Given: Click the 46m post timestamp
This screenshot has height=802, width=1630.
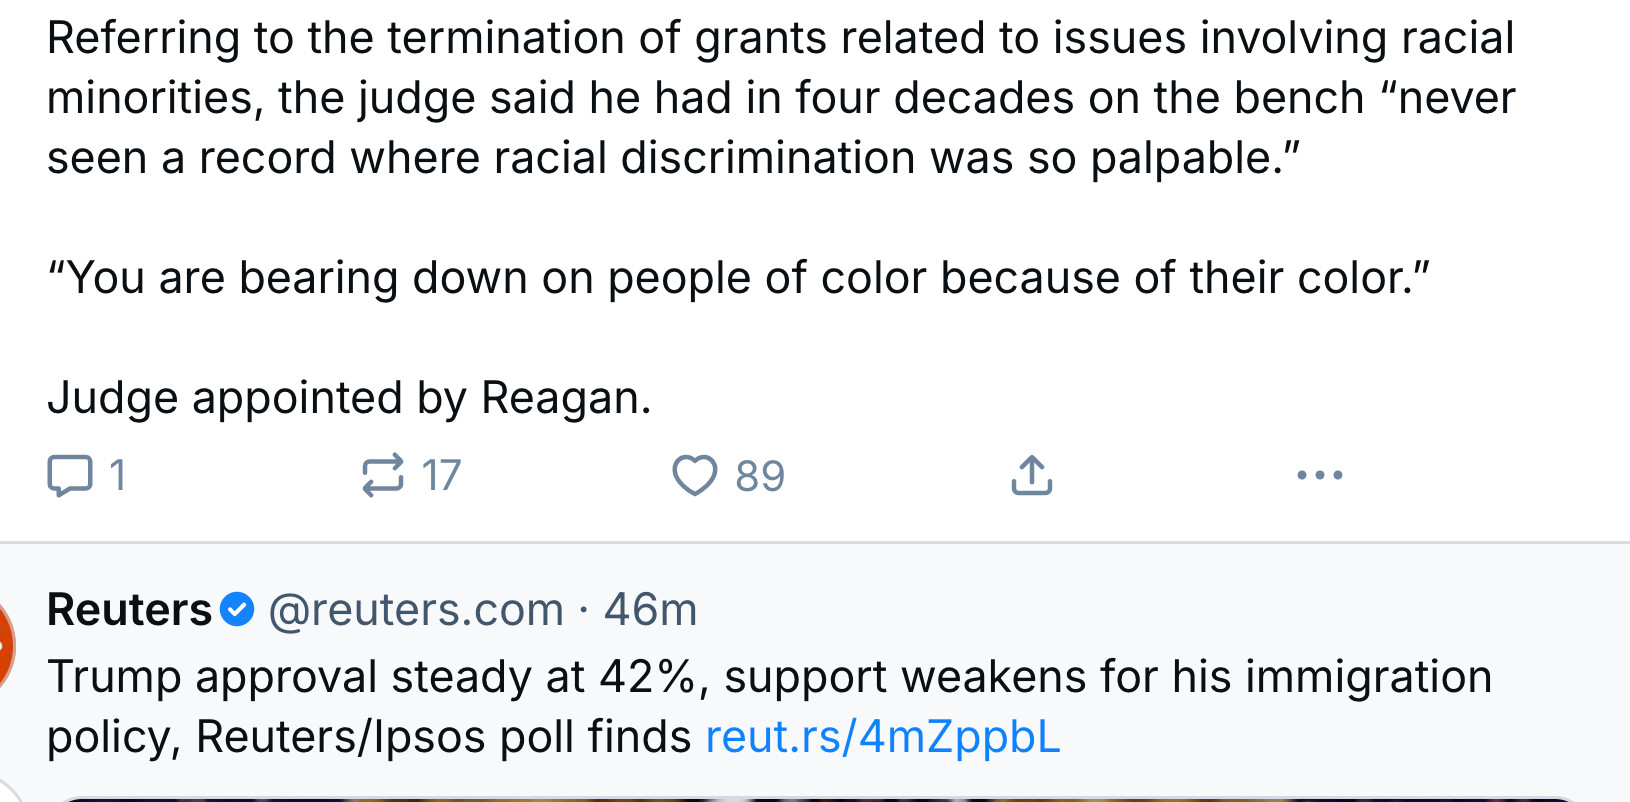Looking at the screenshot, I should (650, 610).
